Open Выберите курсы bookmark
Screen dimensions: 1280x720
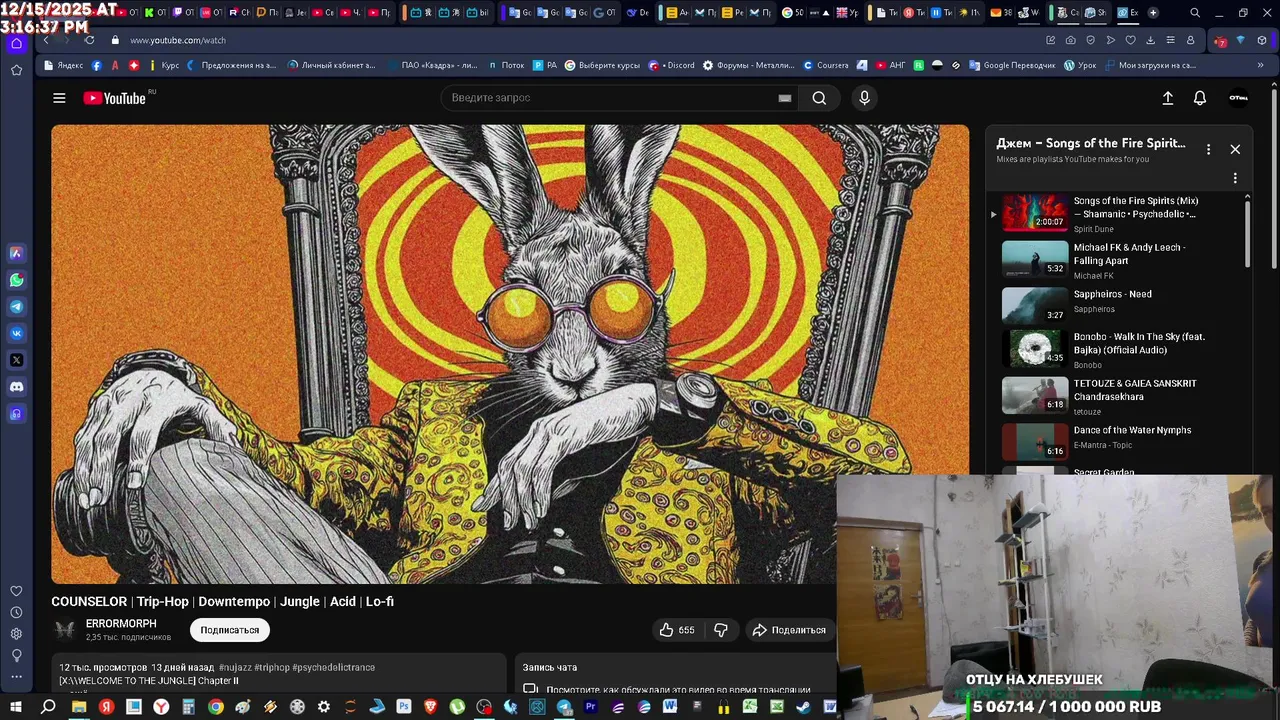(602, 65)
